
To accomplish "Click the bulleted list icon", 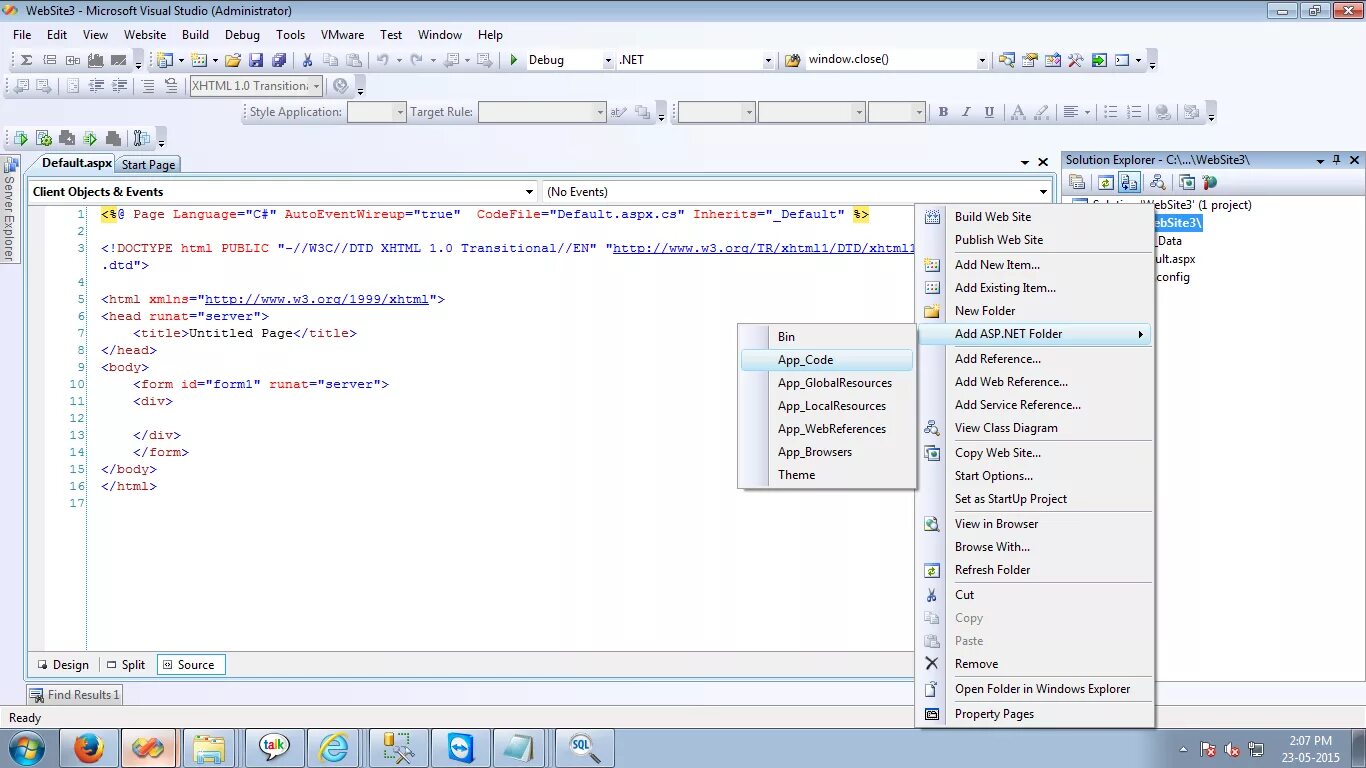I will click(x=1110, y=112).
